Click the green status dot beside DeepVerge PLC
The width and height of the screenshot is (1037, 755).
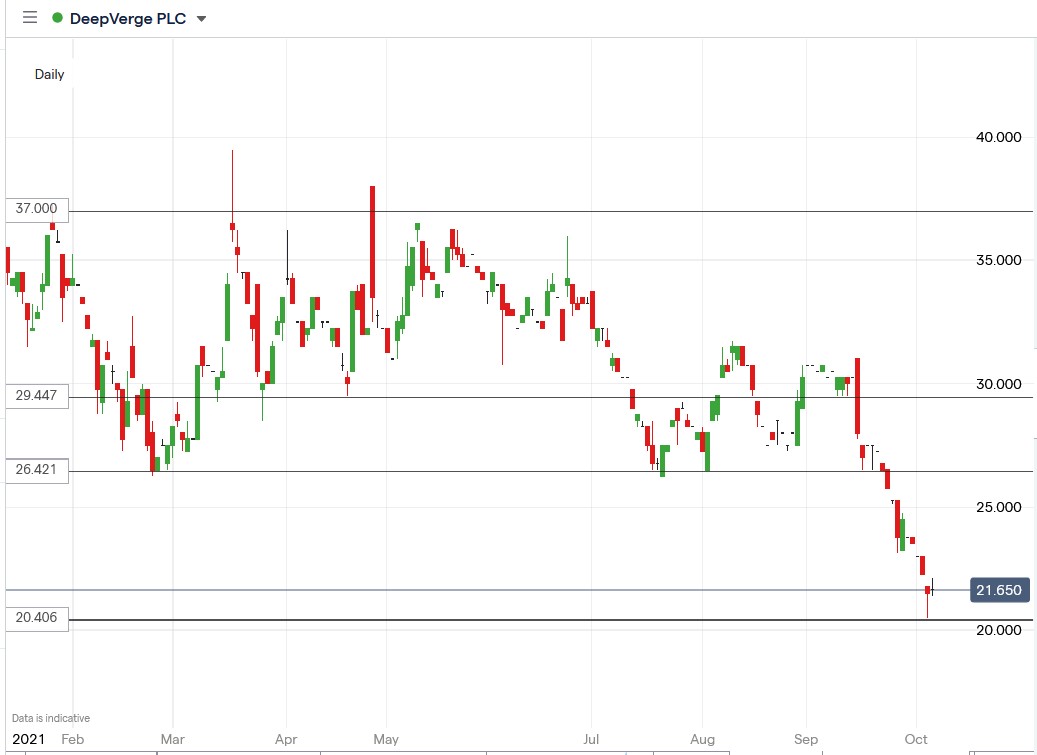pyautogui.click(x=58, y=17)
